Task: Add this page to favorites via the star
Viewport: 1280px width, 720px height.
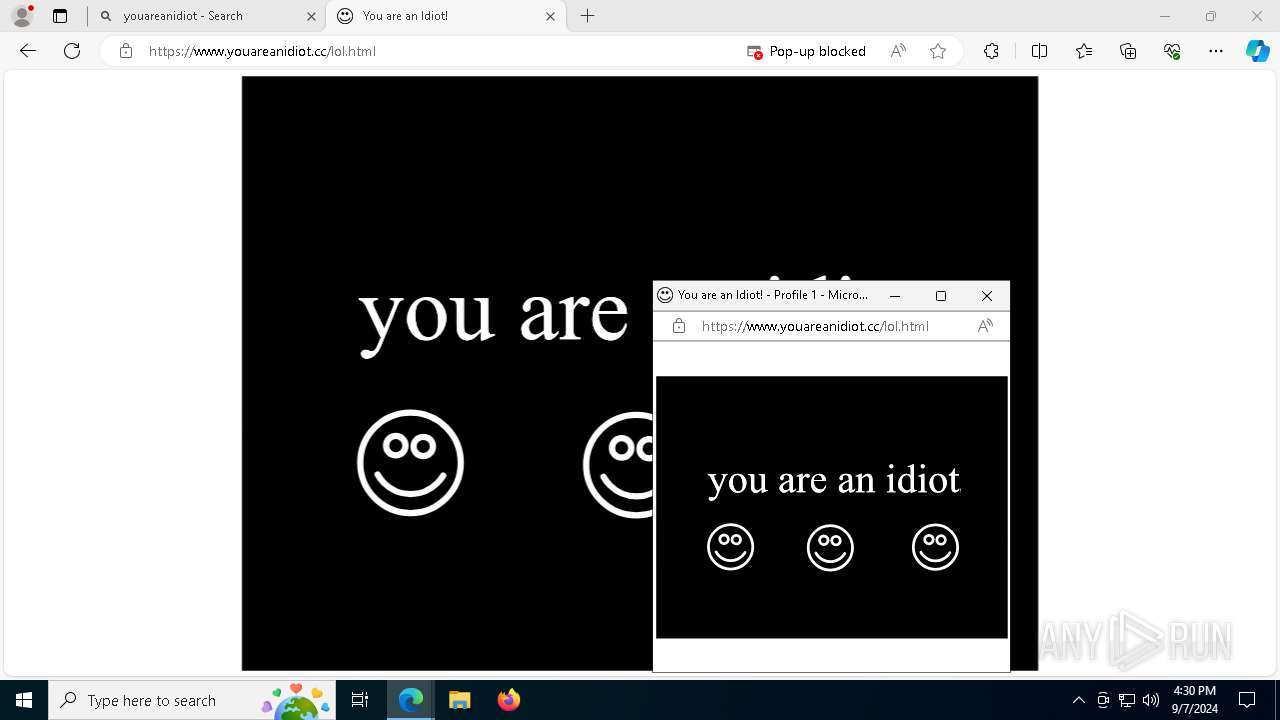Action: tap(938, 51)
